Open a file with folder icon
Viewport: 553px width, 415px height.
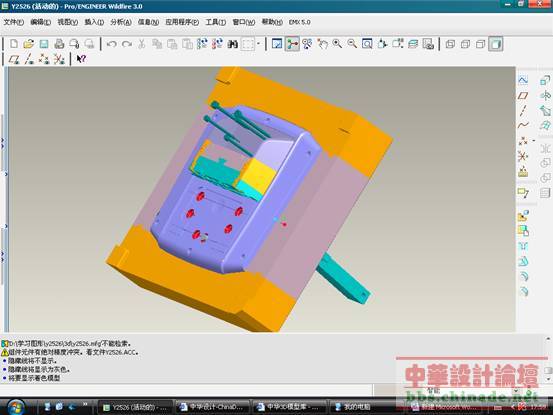[29, 44]
